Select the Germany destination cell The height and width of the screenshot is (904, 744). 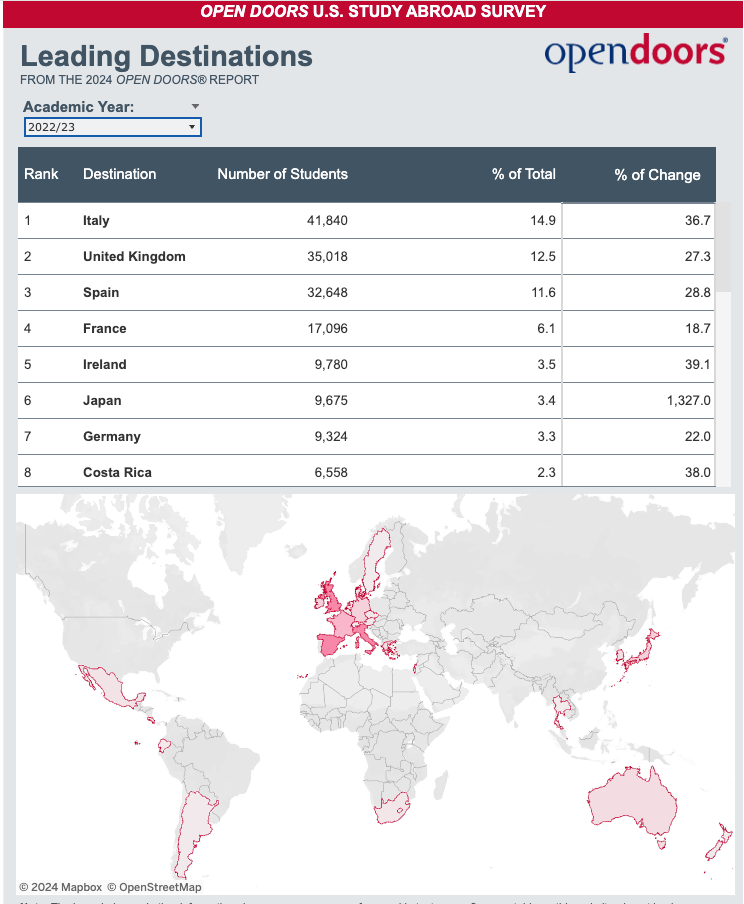(112, 436)
